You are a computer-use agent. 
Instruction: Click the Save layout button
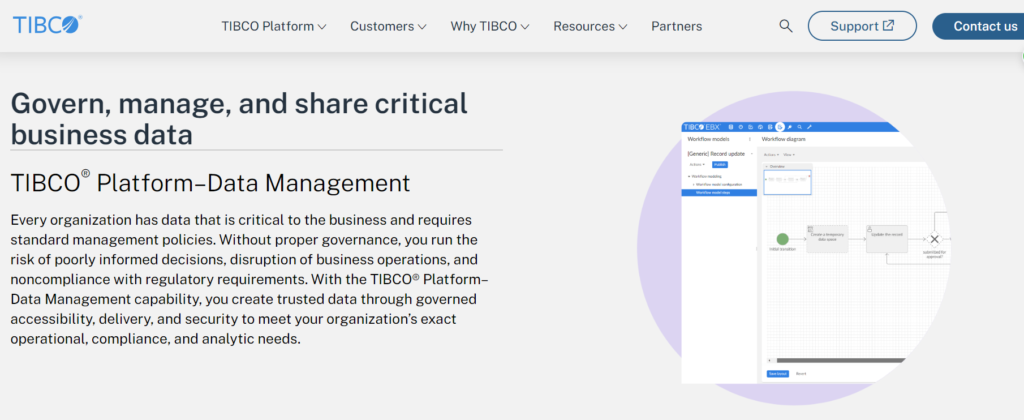coord(778,374)
